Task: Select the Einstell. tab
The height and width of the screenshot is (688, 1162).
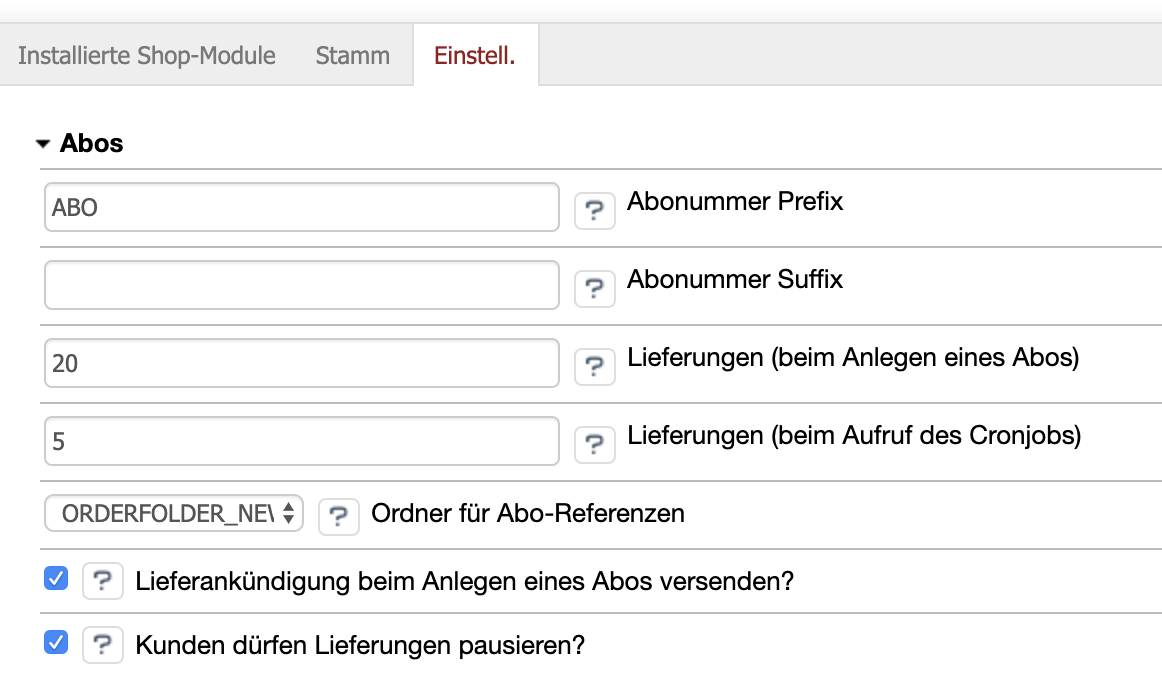Action: point(475,55)
